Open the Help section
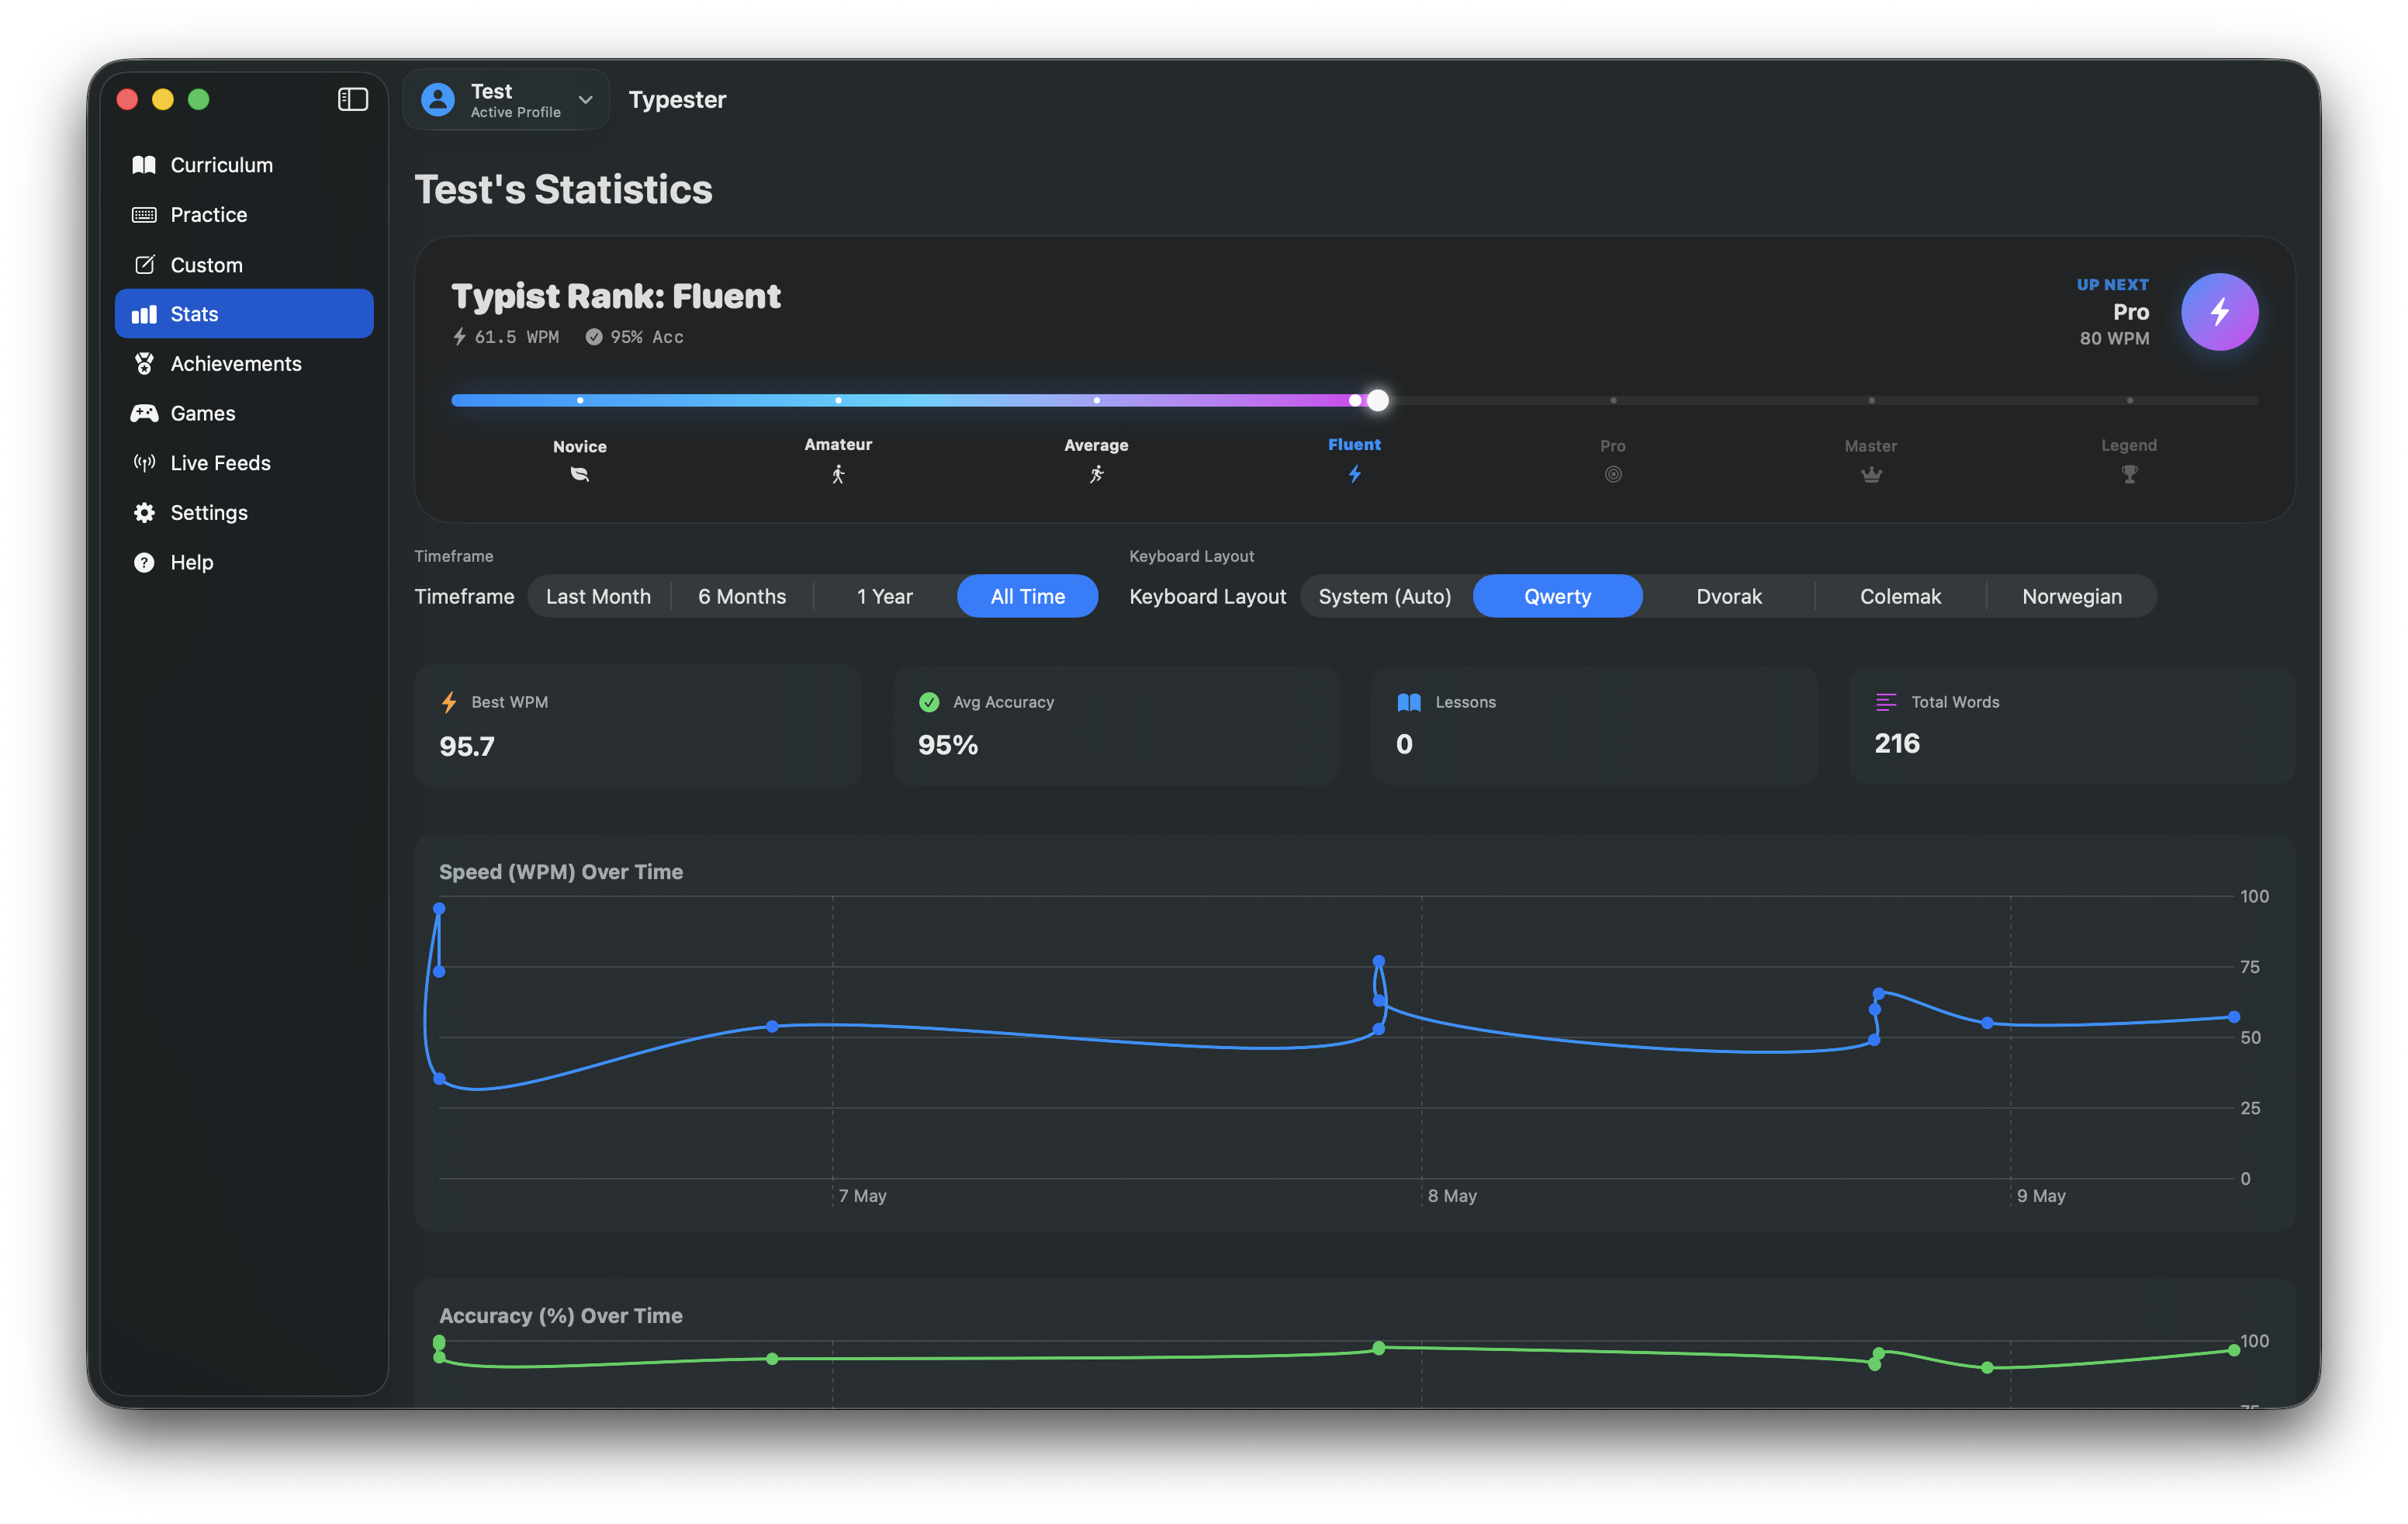Viewport: 2408px width, 1524px height. tap(244, 562)
